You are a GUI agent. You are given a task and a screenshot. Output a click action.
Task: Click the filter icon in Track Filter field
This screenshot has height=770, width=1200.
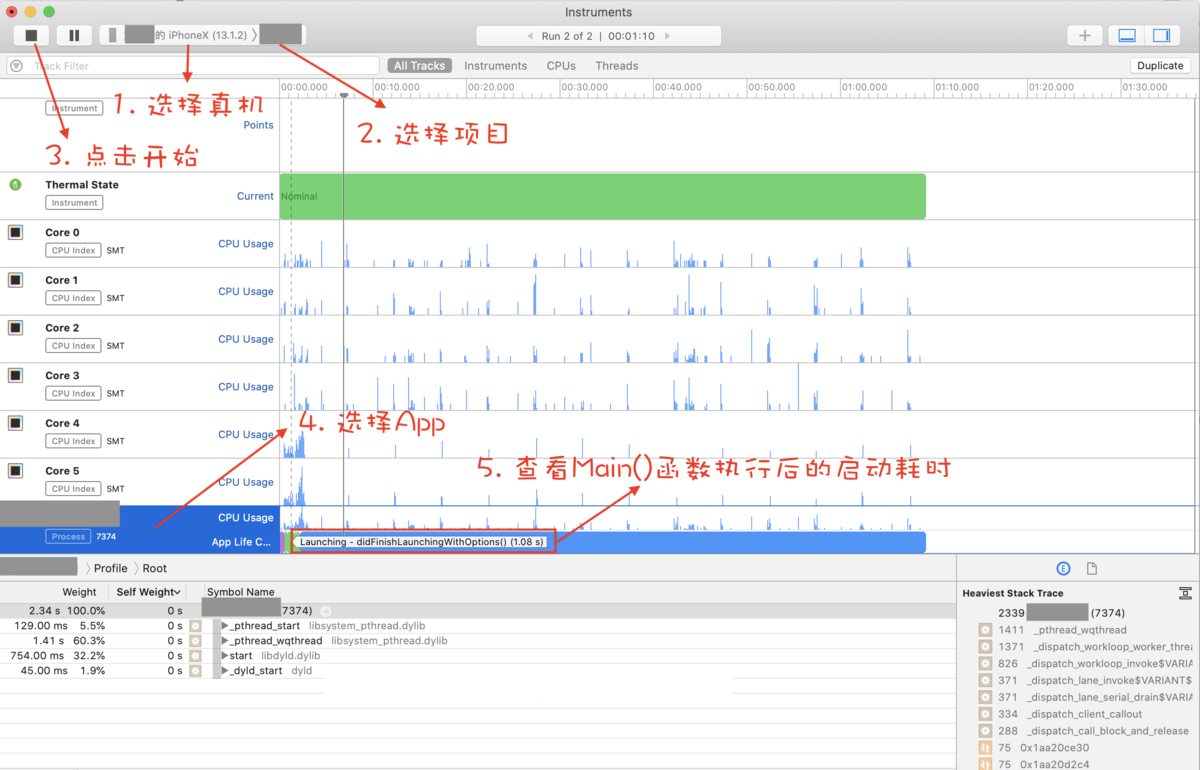click(16, 65)
